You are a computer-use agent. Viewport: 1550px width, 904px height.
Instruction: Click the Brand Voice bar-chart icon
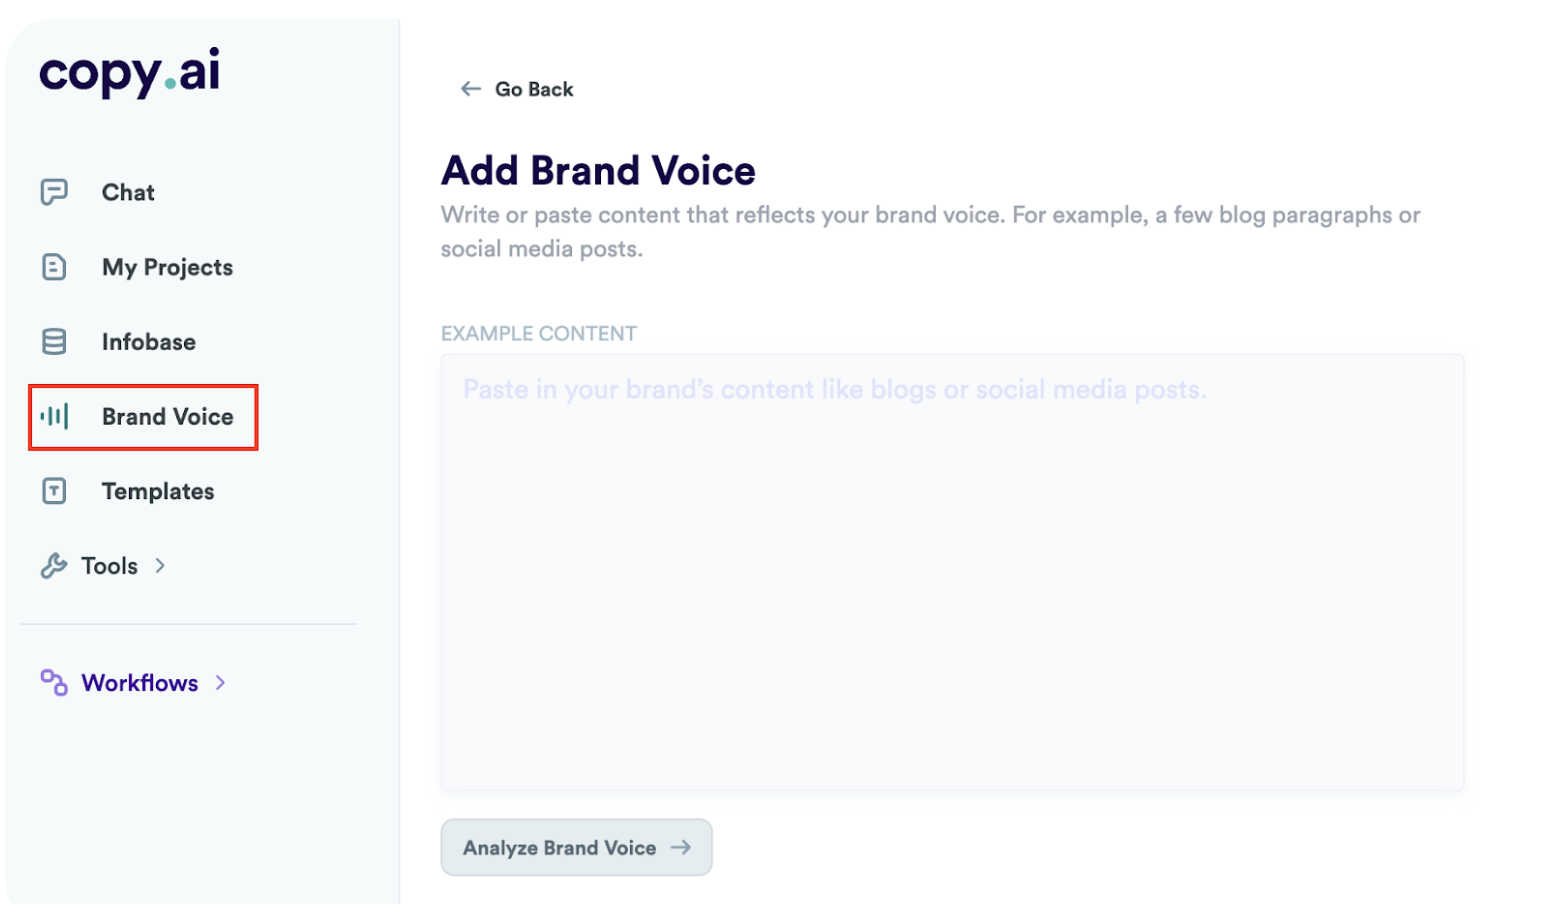point(53,416)
